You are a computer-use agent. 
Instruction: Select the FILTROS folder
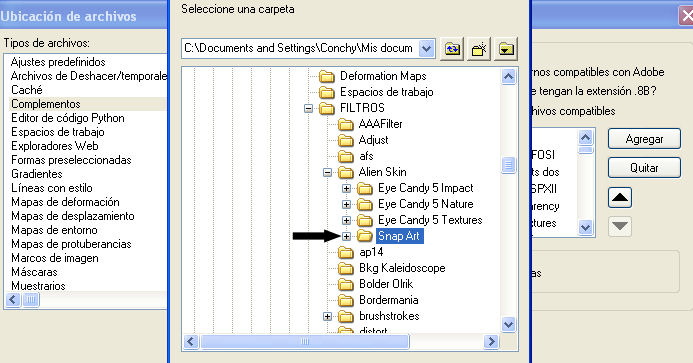(x=362, y=108)
